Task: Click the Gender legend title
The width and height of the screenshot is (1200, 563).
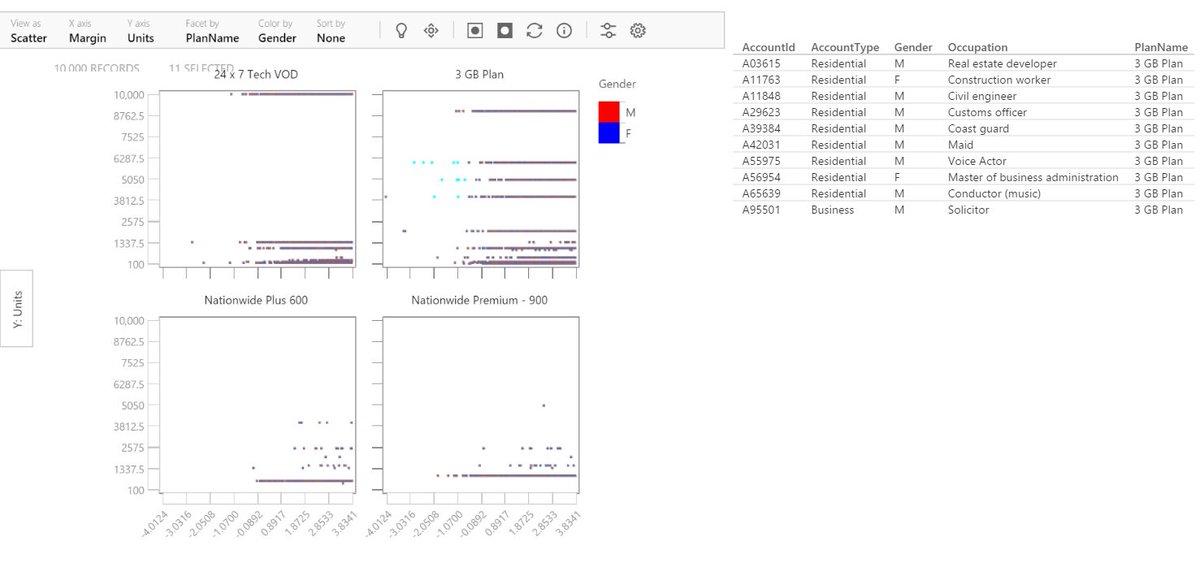Action: (x=617, y=84)
